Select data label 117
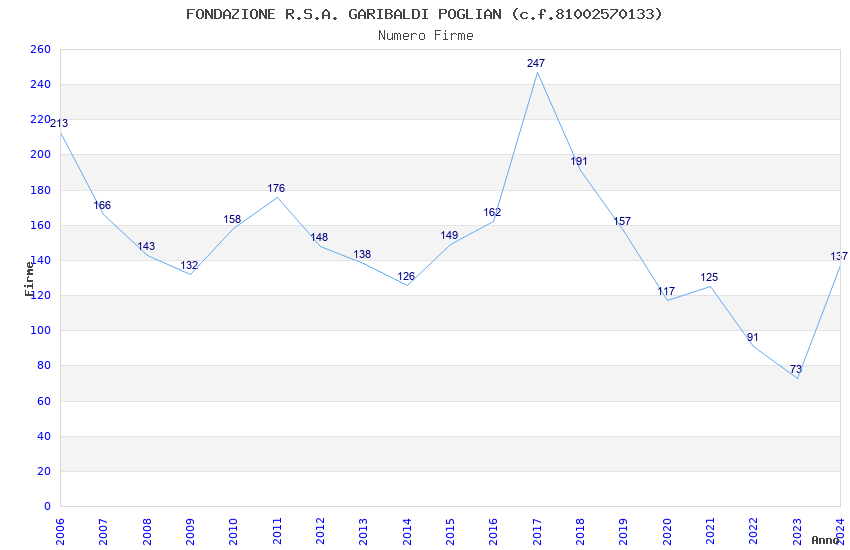Image resolution: width=850 pixels, height=550 pixels. tap(666, 291)
